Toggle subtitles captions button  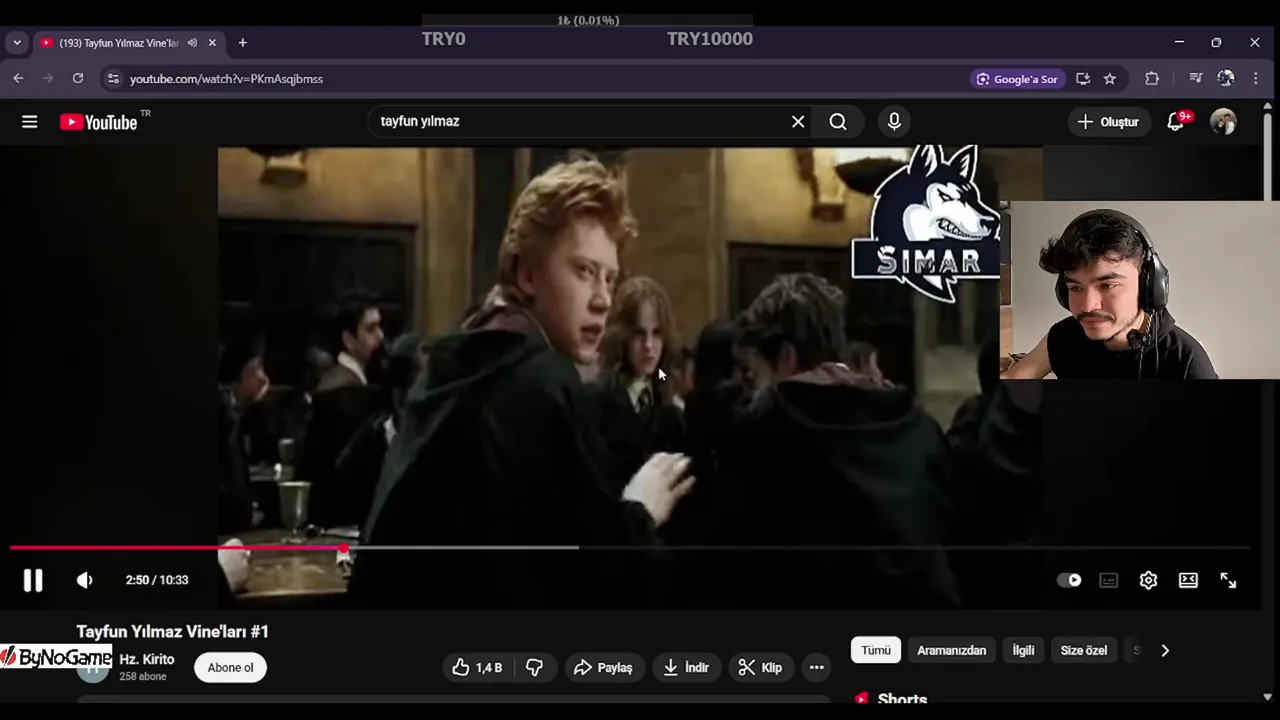[1108, 580]
